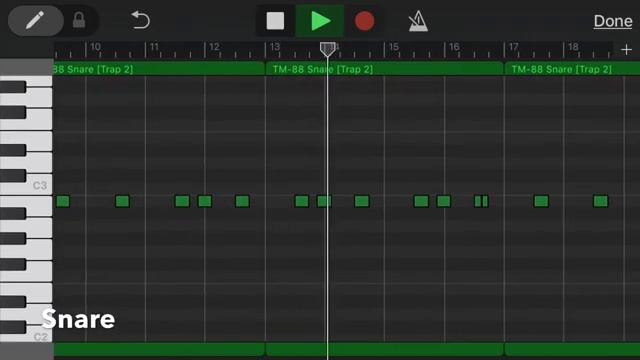Select the partially visible Snare region before bar 10
Image resolution: width=640 pixels, height=360 pixels.
point(159,69)
